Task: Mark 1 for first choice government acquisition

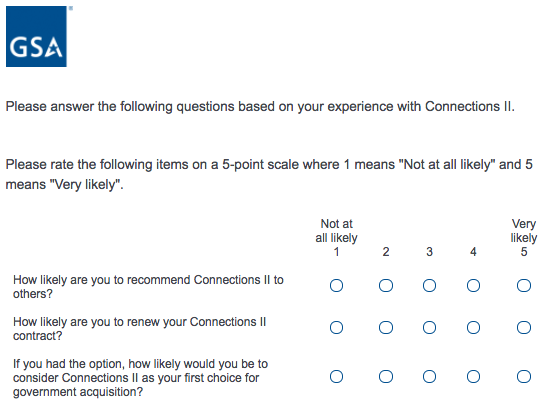Action: pos(336,377)
